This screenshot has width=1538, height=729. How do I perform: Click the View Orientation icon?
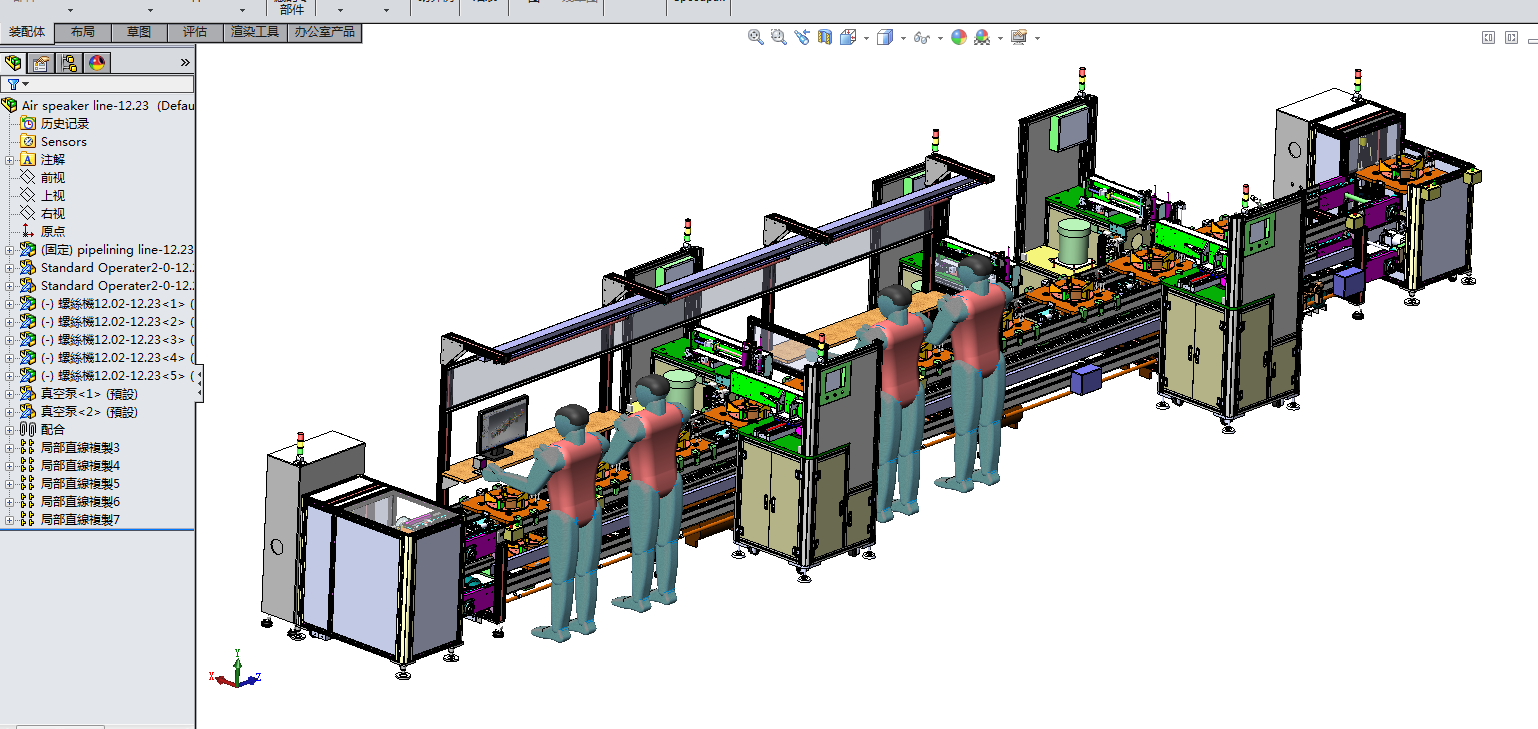(847, 37)
